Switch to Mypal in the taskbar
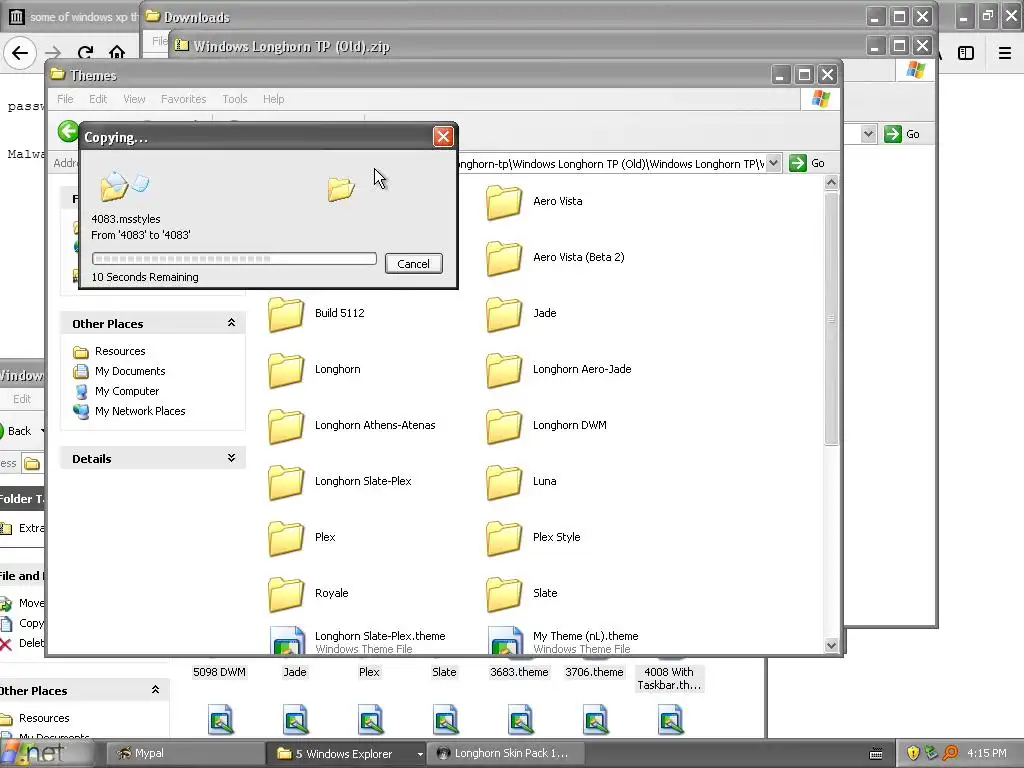The height and width of the screenshot is (768, 1024). click(185, 754)
